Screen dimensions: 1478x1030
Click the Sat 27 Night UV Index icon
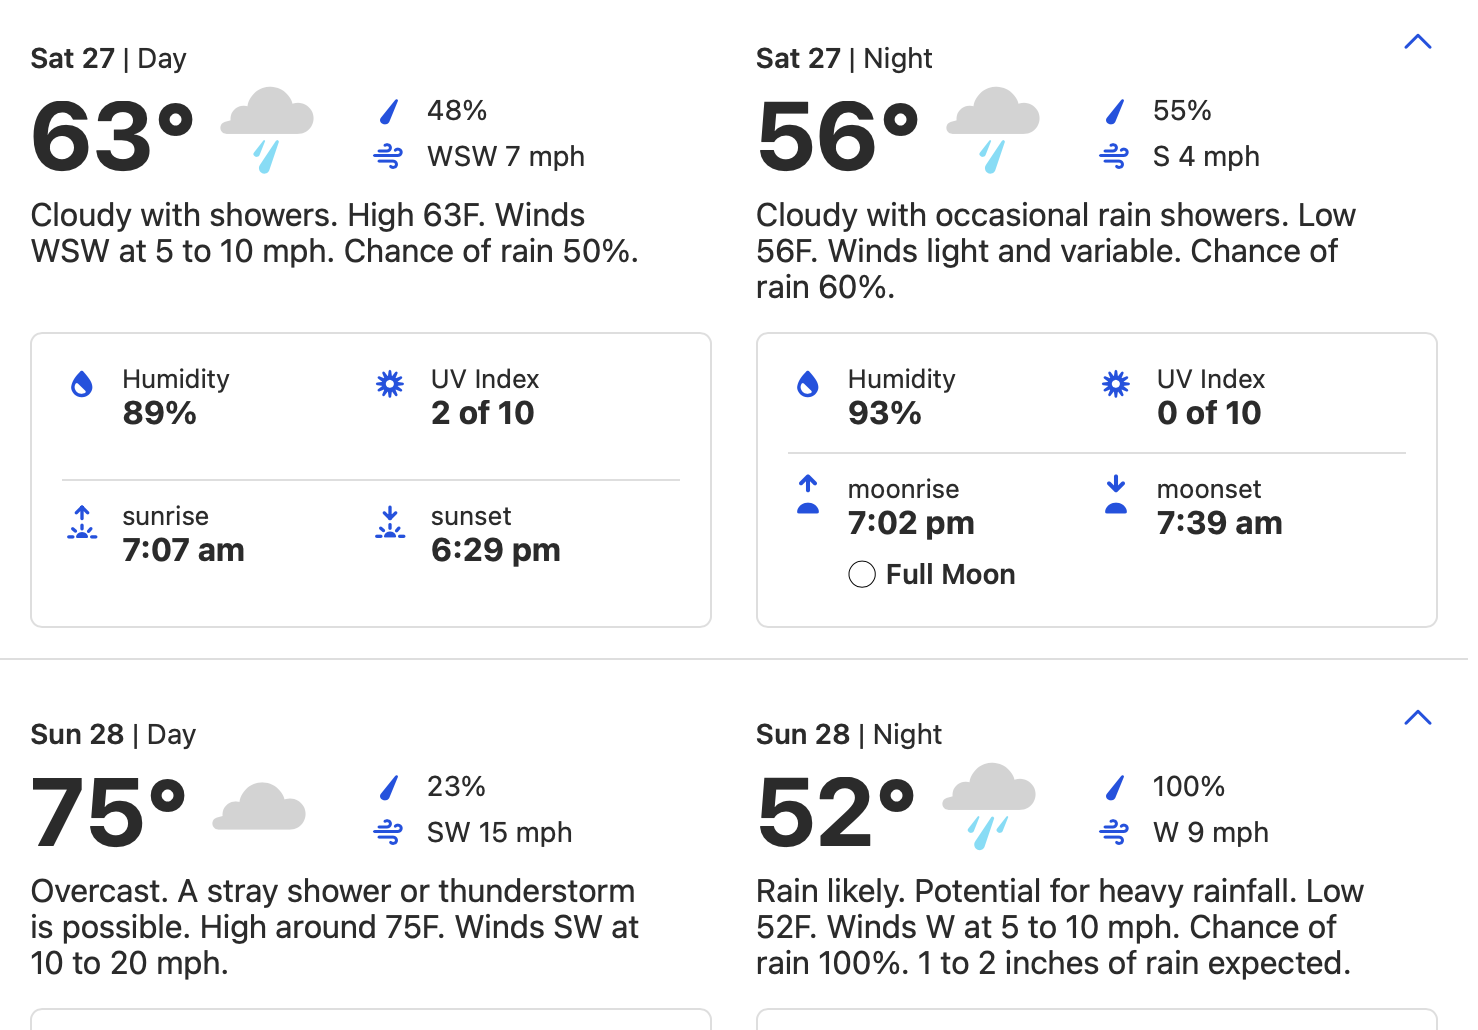click(x=1116, y=384)
